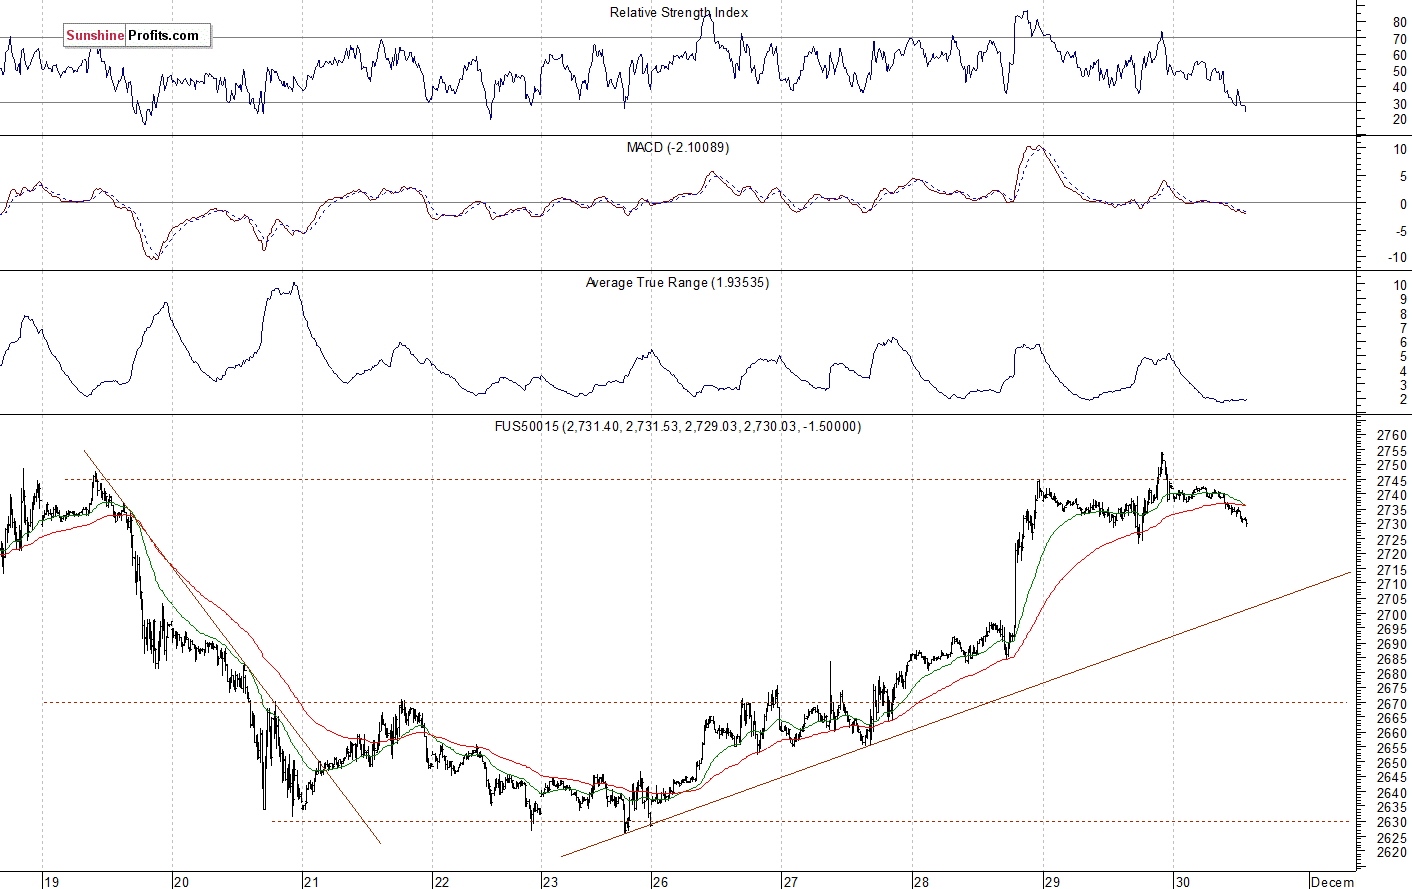This screenshot has height=889, width=1412.
Task: Click the RSI scale value 30
Action: 1400,104
